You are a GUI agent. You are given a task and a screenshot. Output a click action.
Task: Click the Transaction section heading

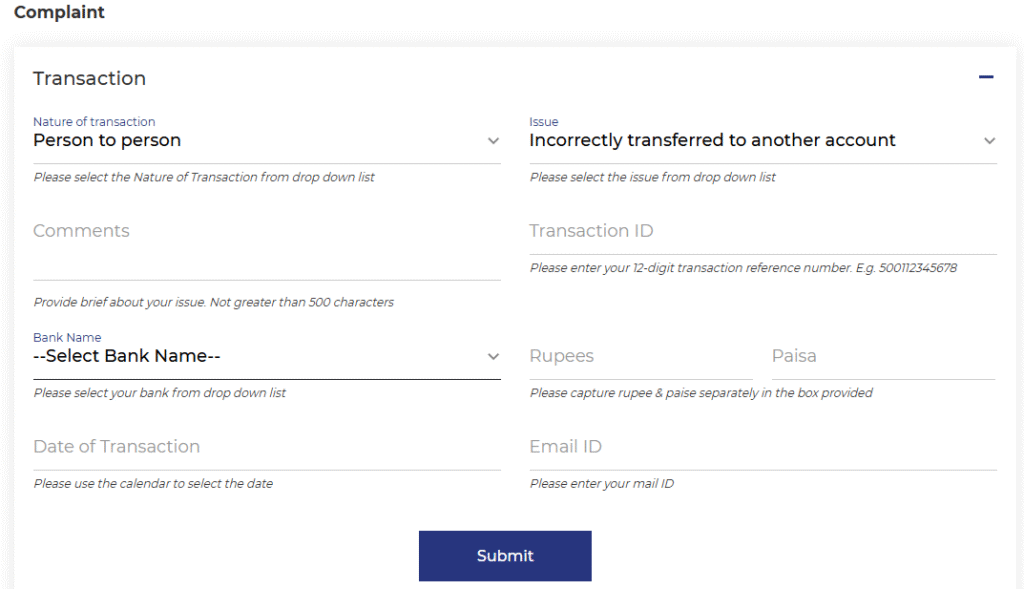tap(89, 78)
